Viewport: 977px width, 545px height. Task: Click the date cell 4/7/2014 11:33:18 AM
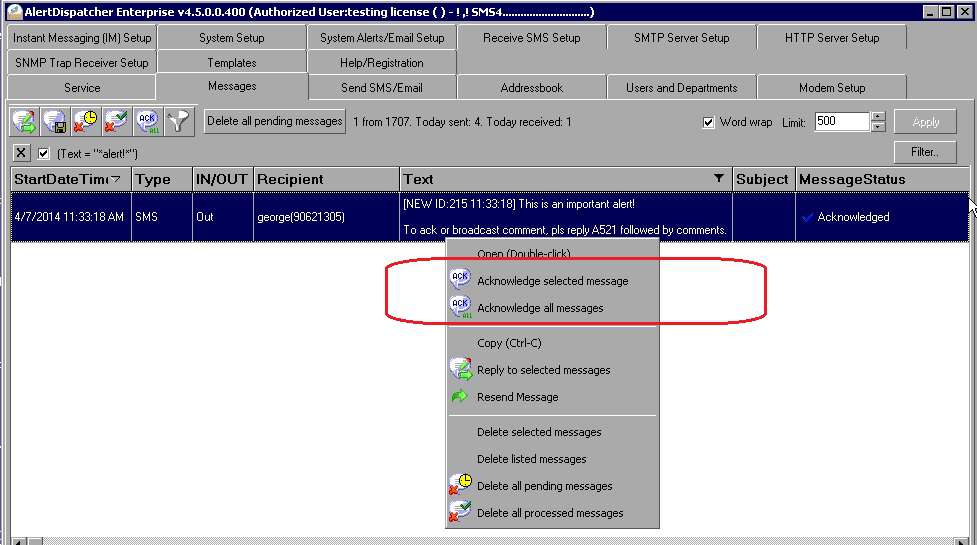pos(69,217)
